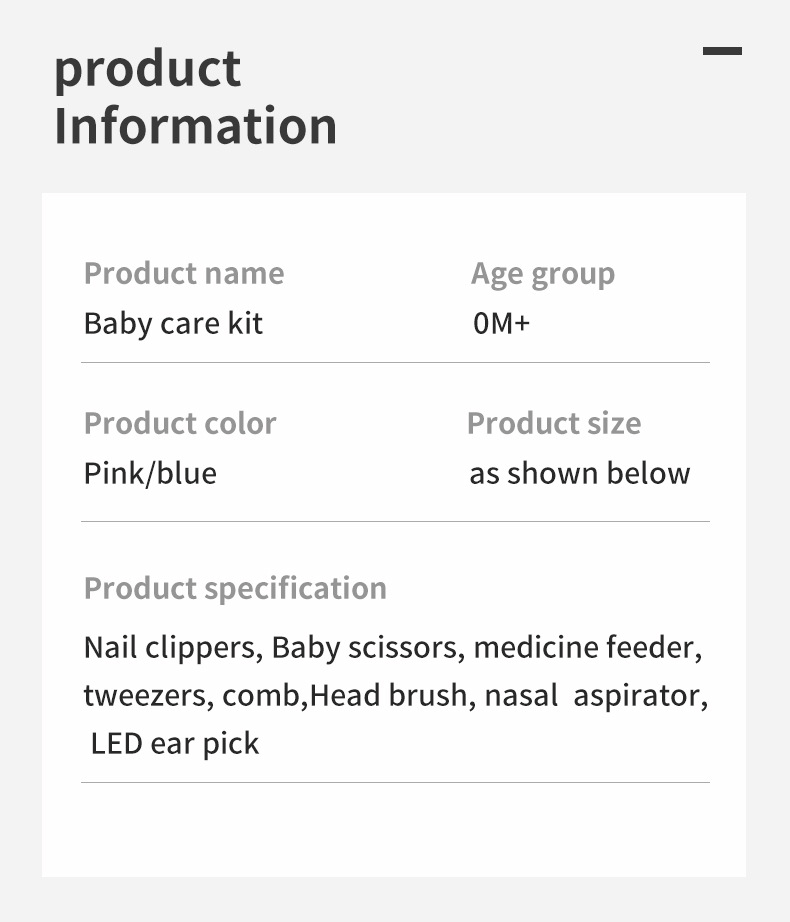Select the "Product name" label
This screenshot has height=922, width=790.
(184, 273)
